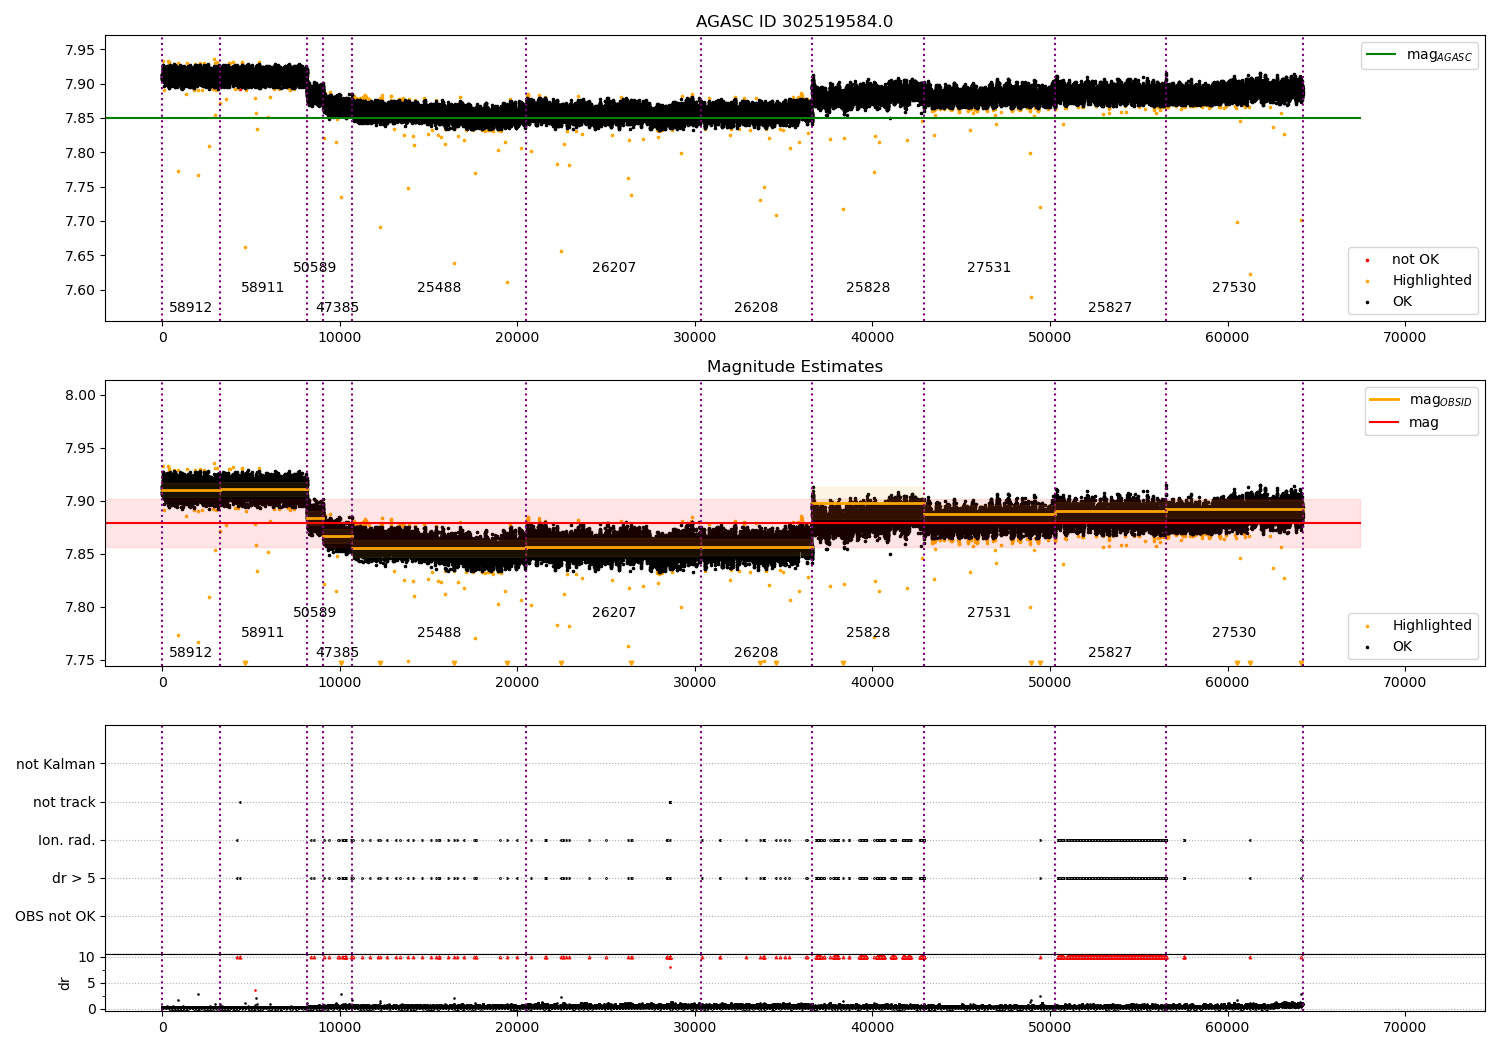This screenshot has height=1050, width=1500.
Task: Click obsid label 47385 in Magnitude Estimates plot
Action: pos(337,653)
